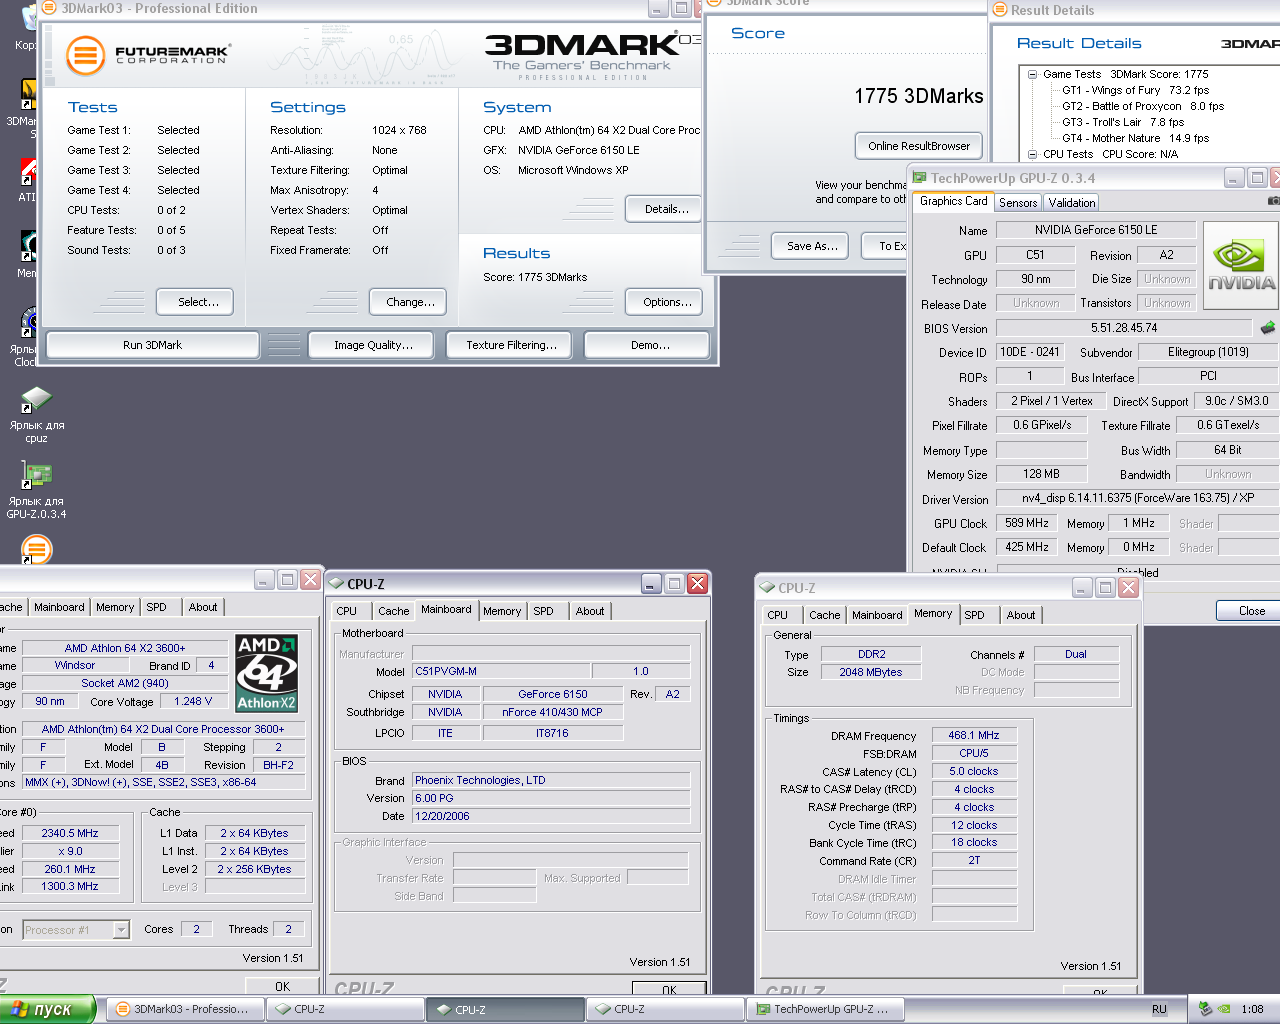Click the Driver Version field in GPU-Z
Viewport: 1280px width, 1024px height.
1137,498
